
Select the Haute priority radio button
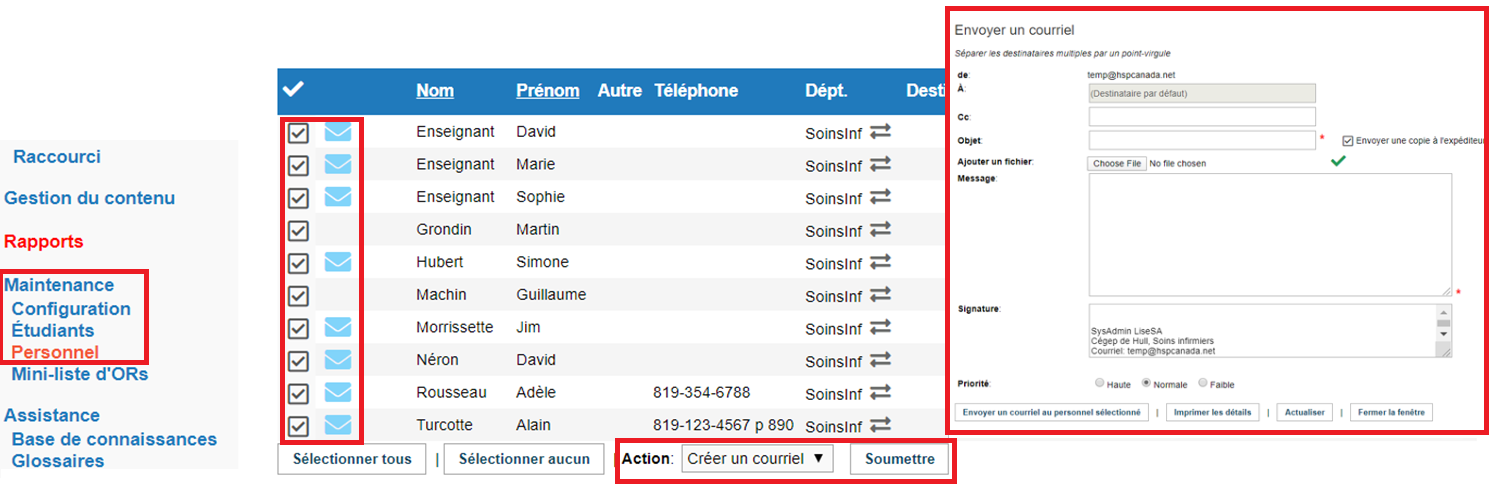coord(1100,383)
